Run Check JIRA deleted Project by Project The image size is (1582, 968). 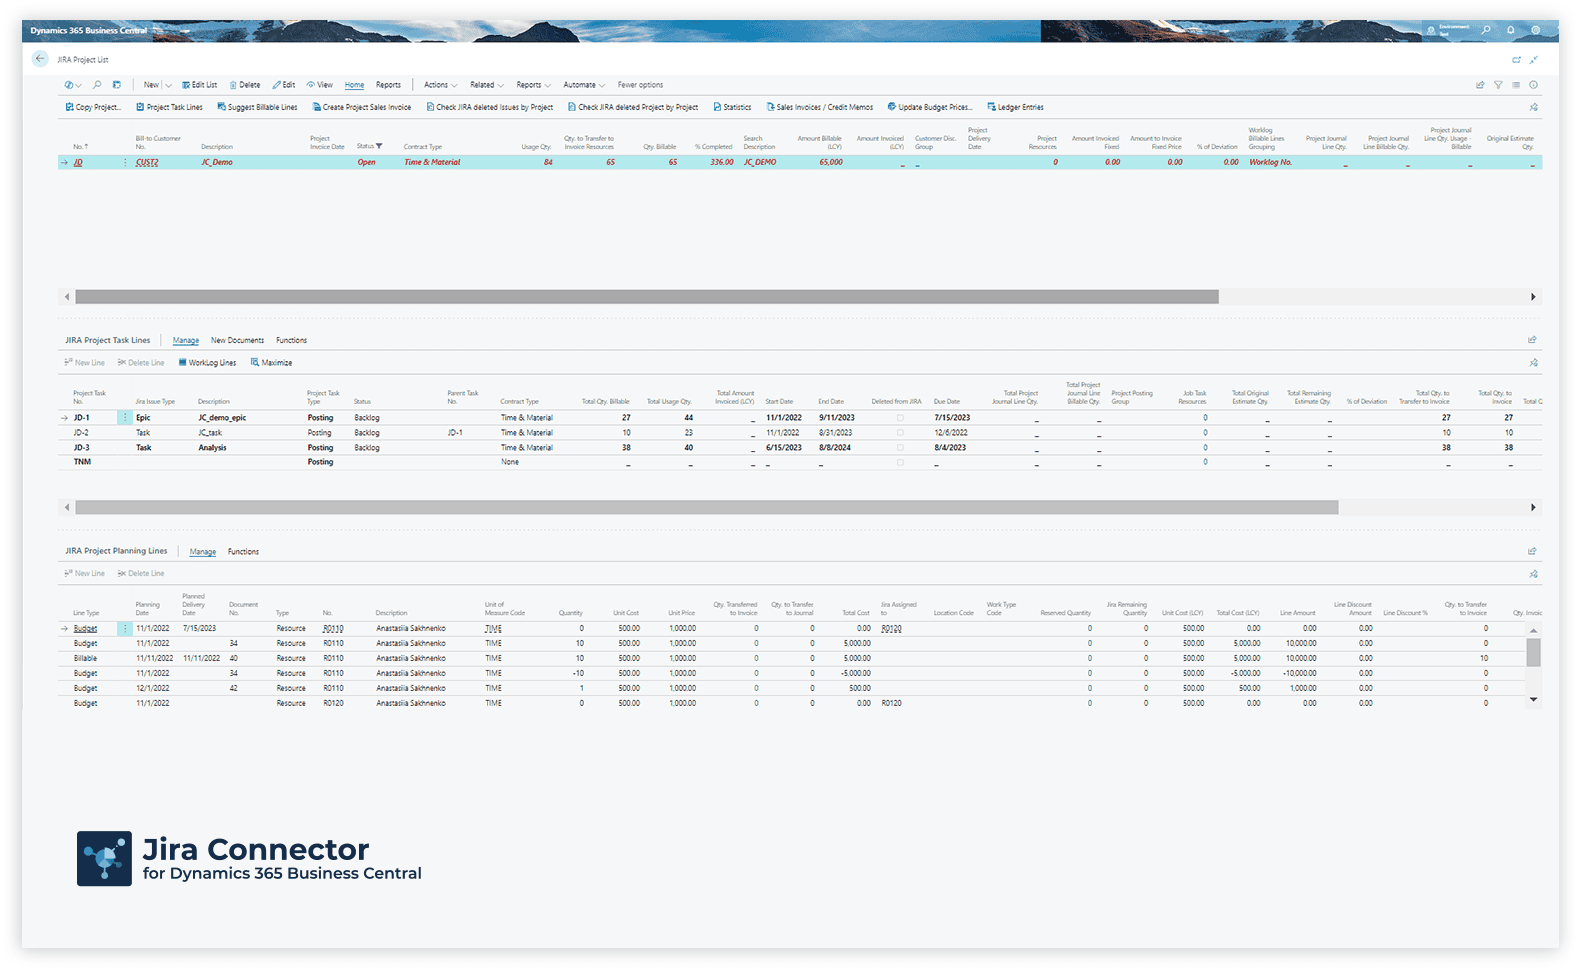[x=633, y=107]
